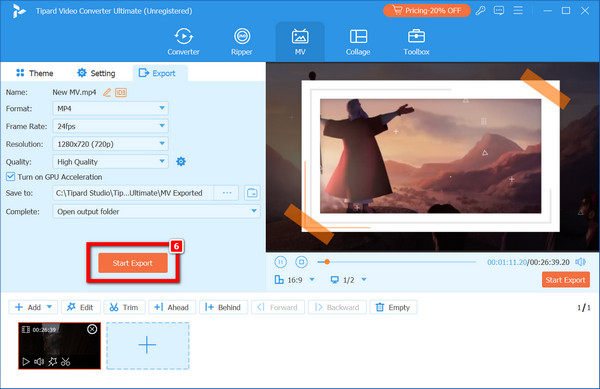Click the video preview area
Image resolution: width=600 pixels, height=389 pixels.
click(x=433, y=157)
